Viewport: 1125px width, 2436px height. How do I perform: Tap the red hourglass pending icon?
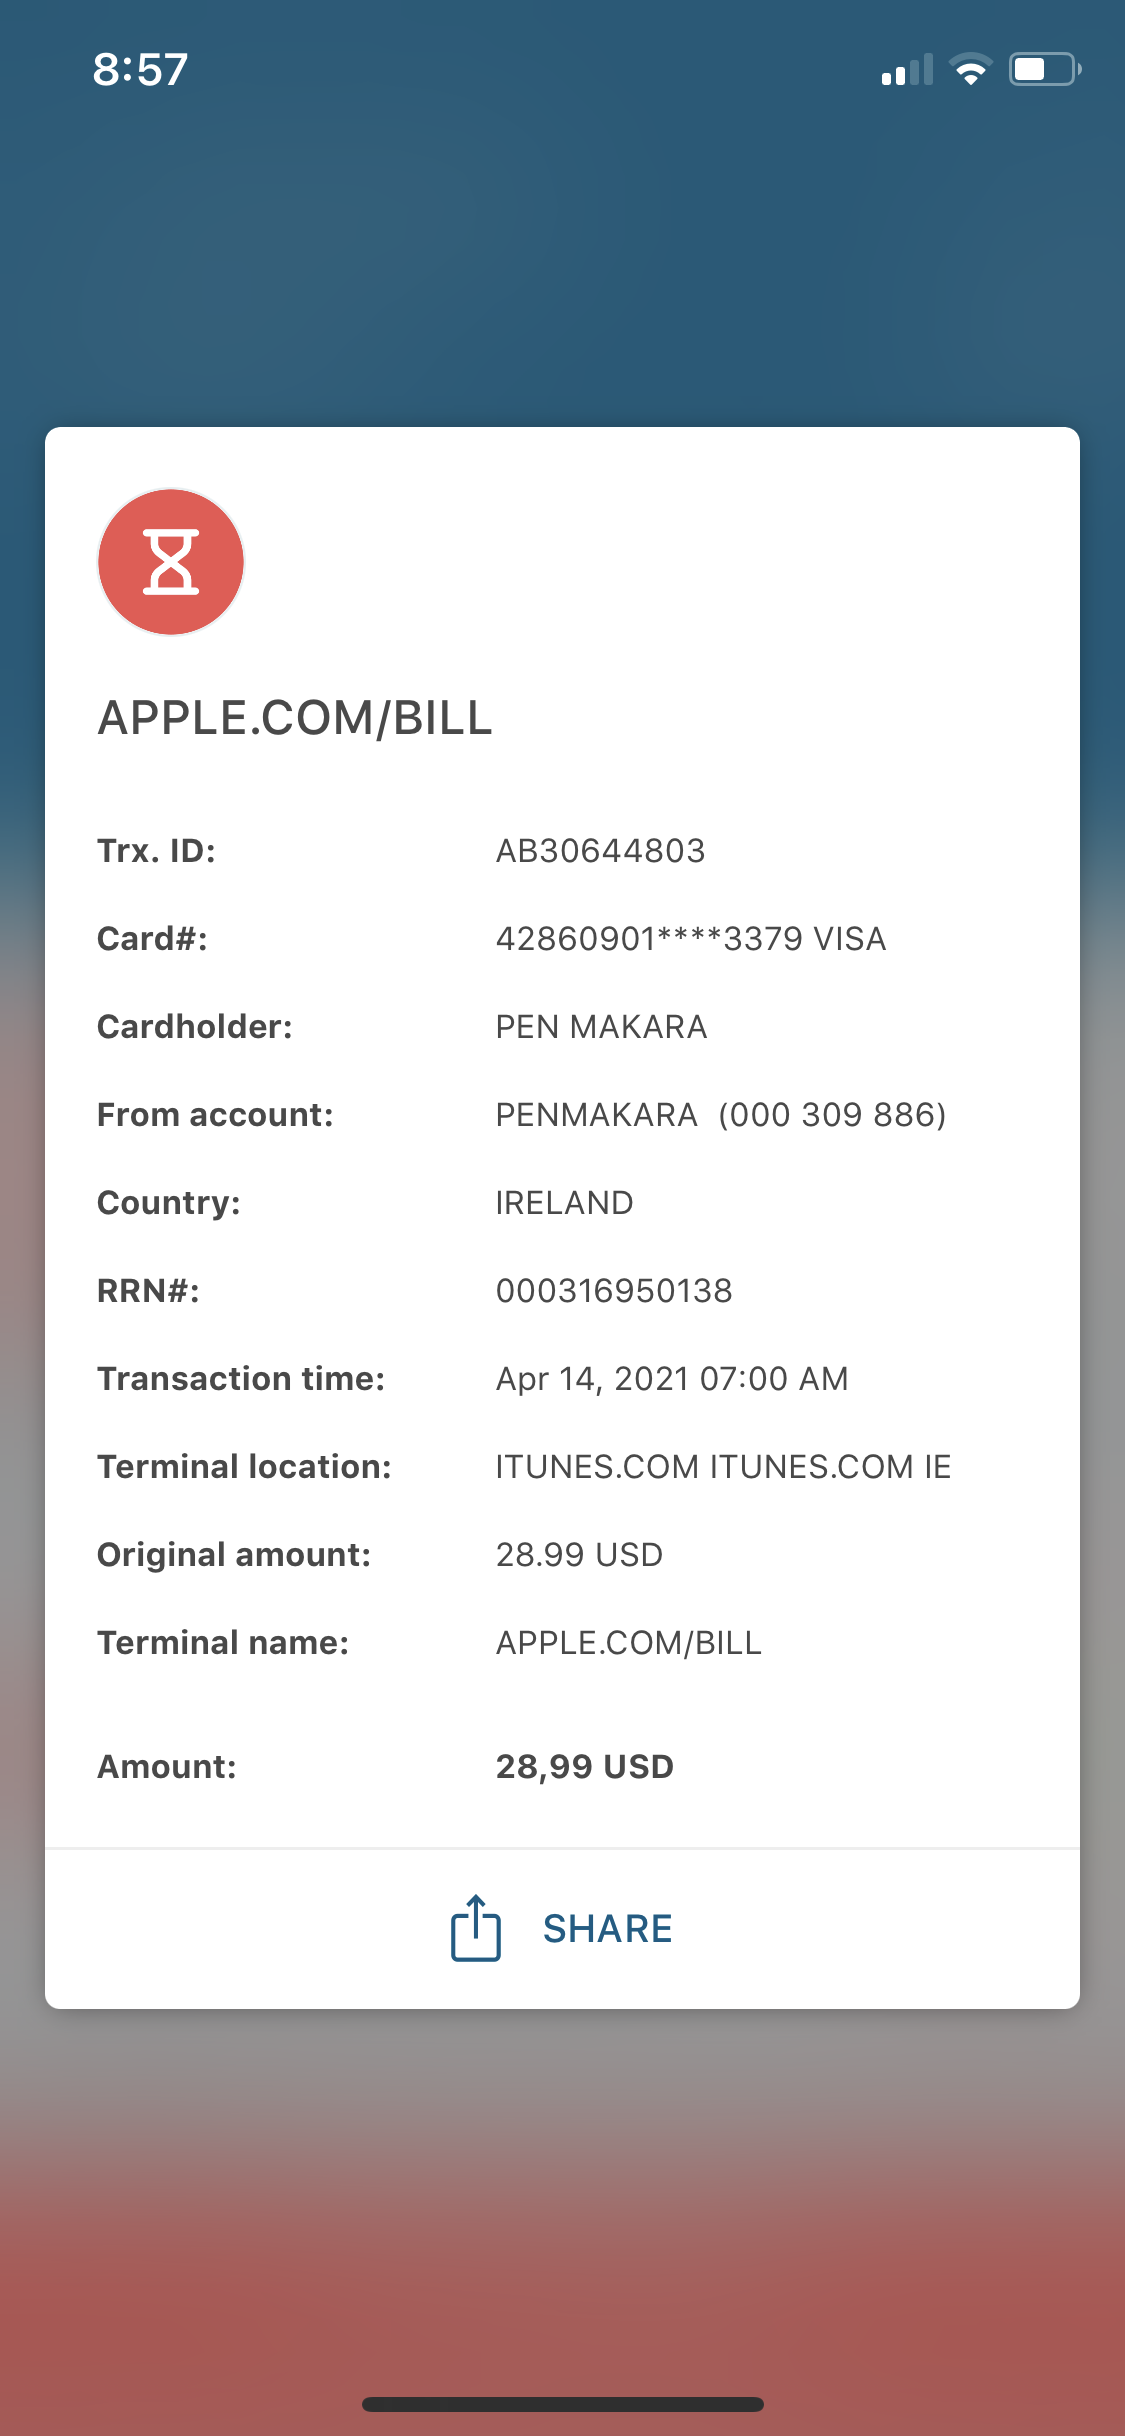click(x=171, y=562)
